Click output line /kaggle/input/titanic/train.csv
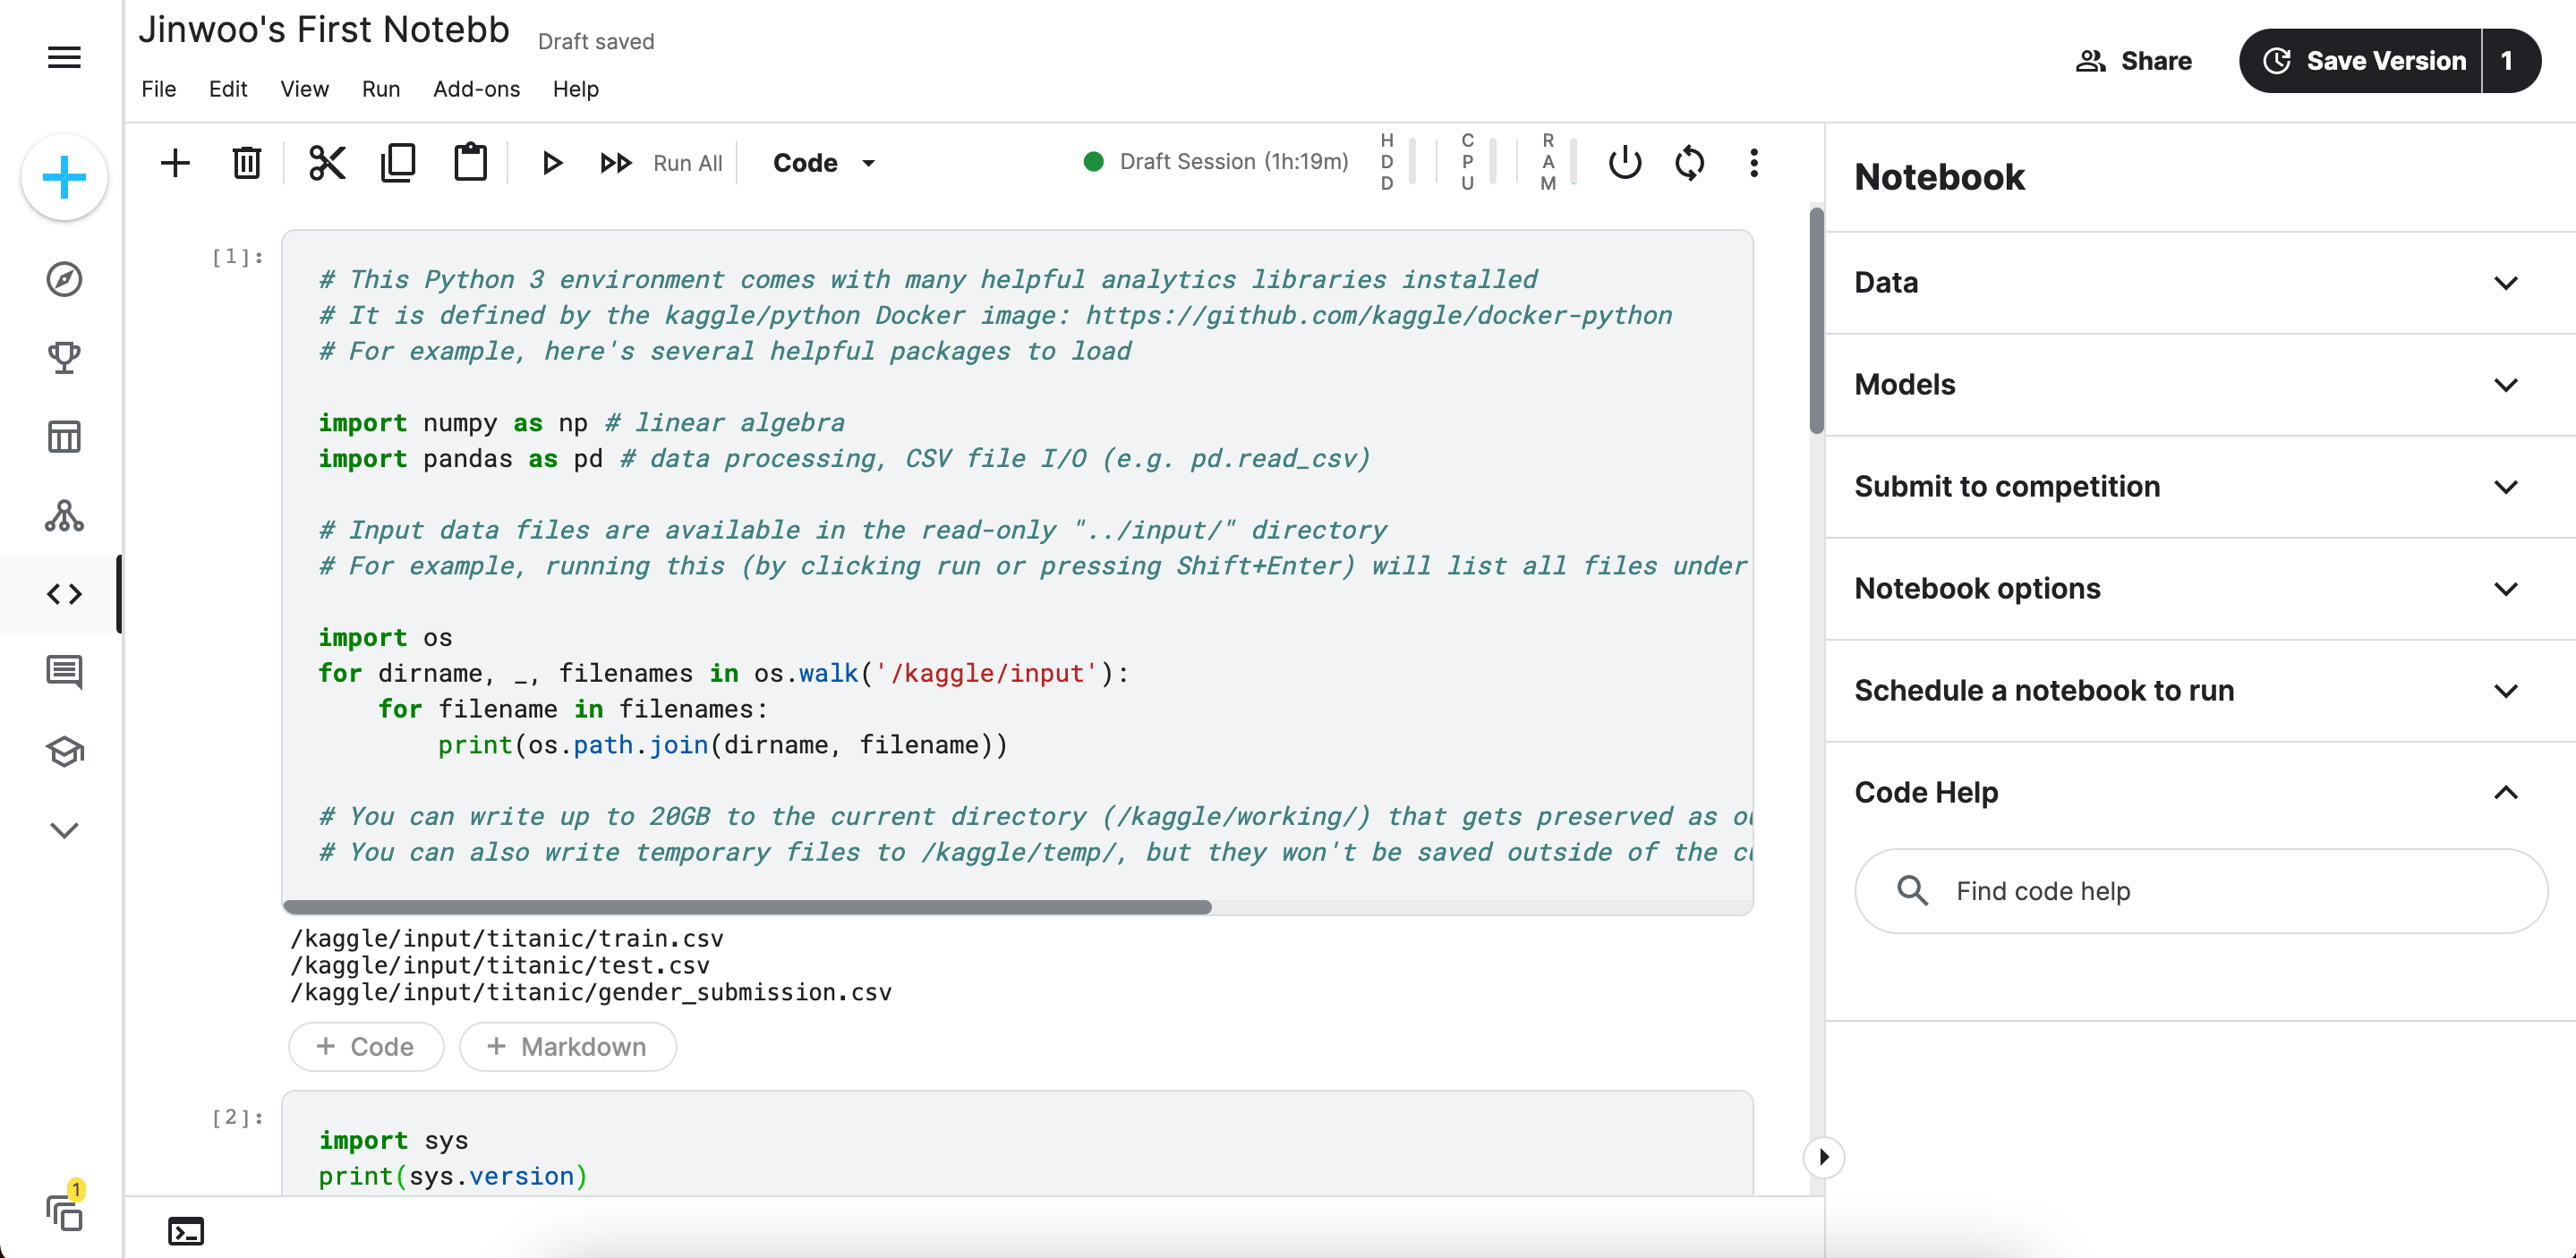This screenshot has height=1258, width=2576. coord(507,938)
